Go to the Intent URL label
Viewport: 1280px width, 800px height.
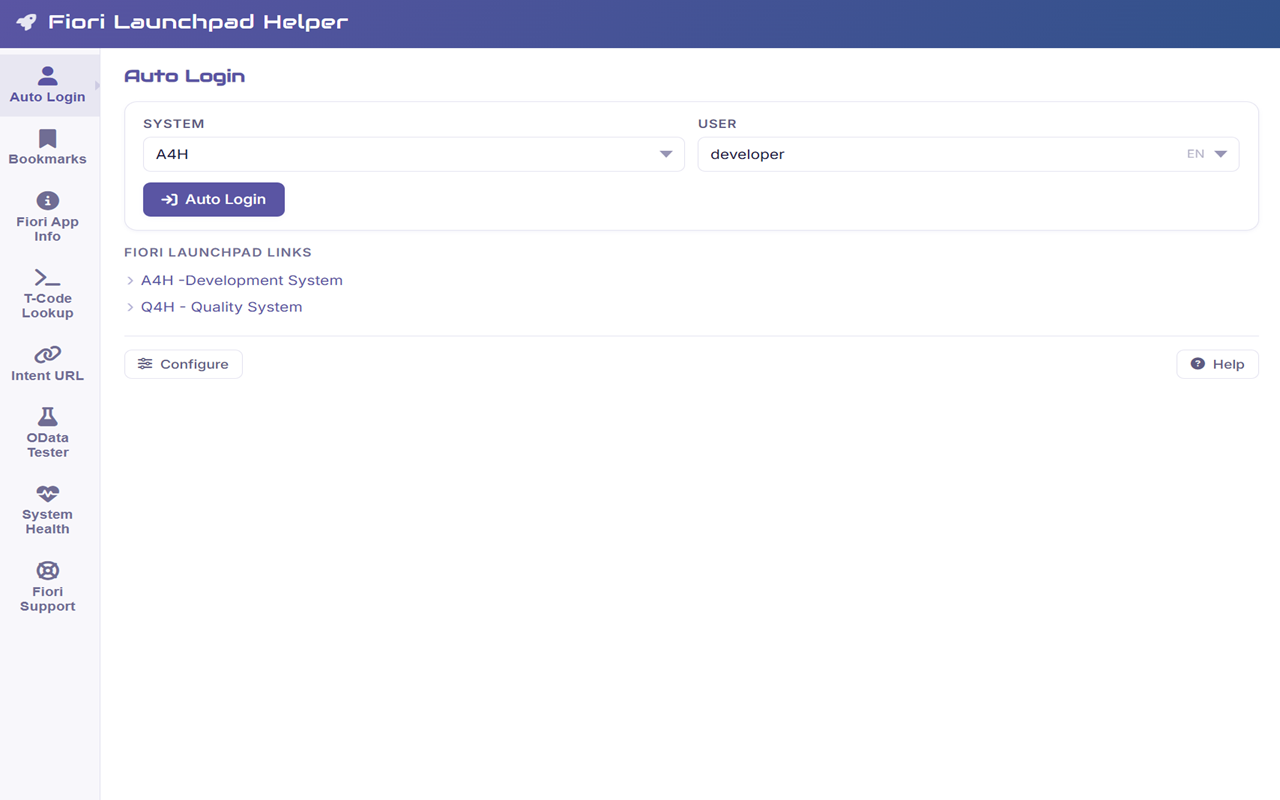click(x=48, y=376)
